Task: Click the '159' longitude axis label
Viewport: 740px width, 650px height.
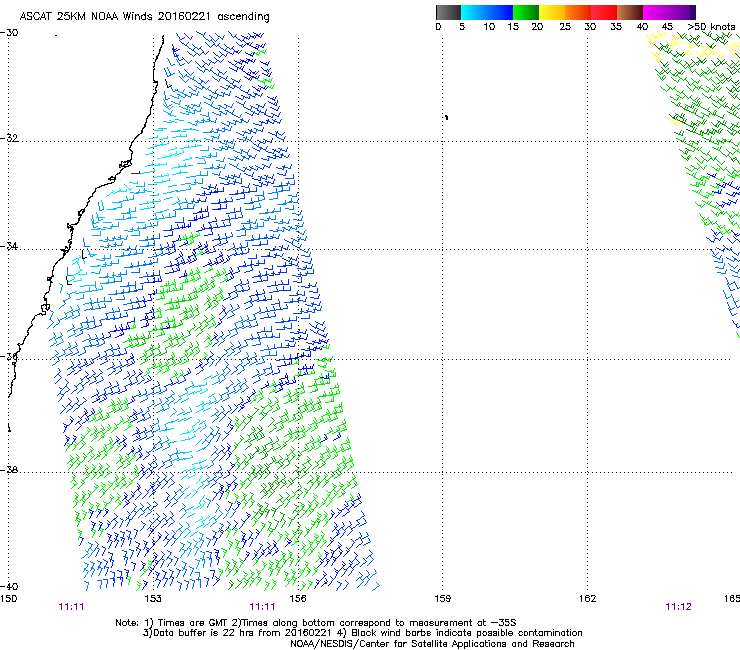Action: 442,599
